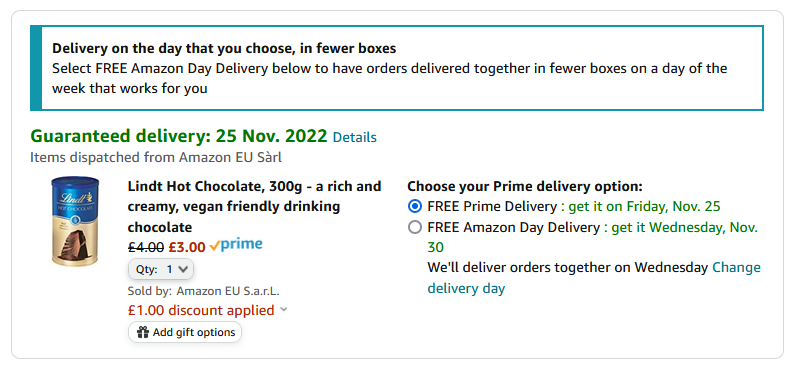Click Add gift options button

185,332
